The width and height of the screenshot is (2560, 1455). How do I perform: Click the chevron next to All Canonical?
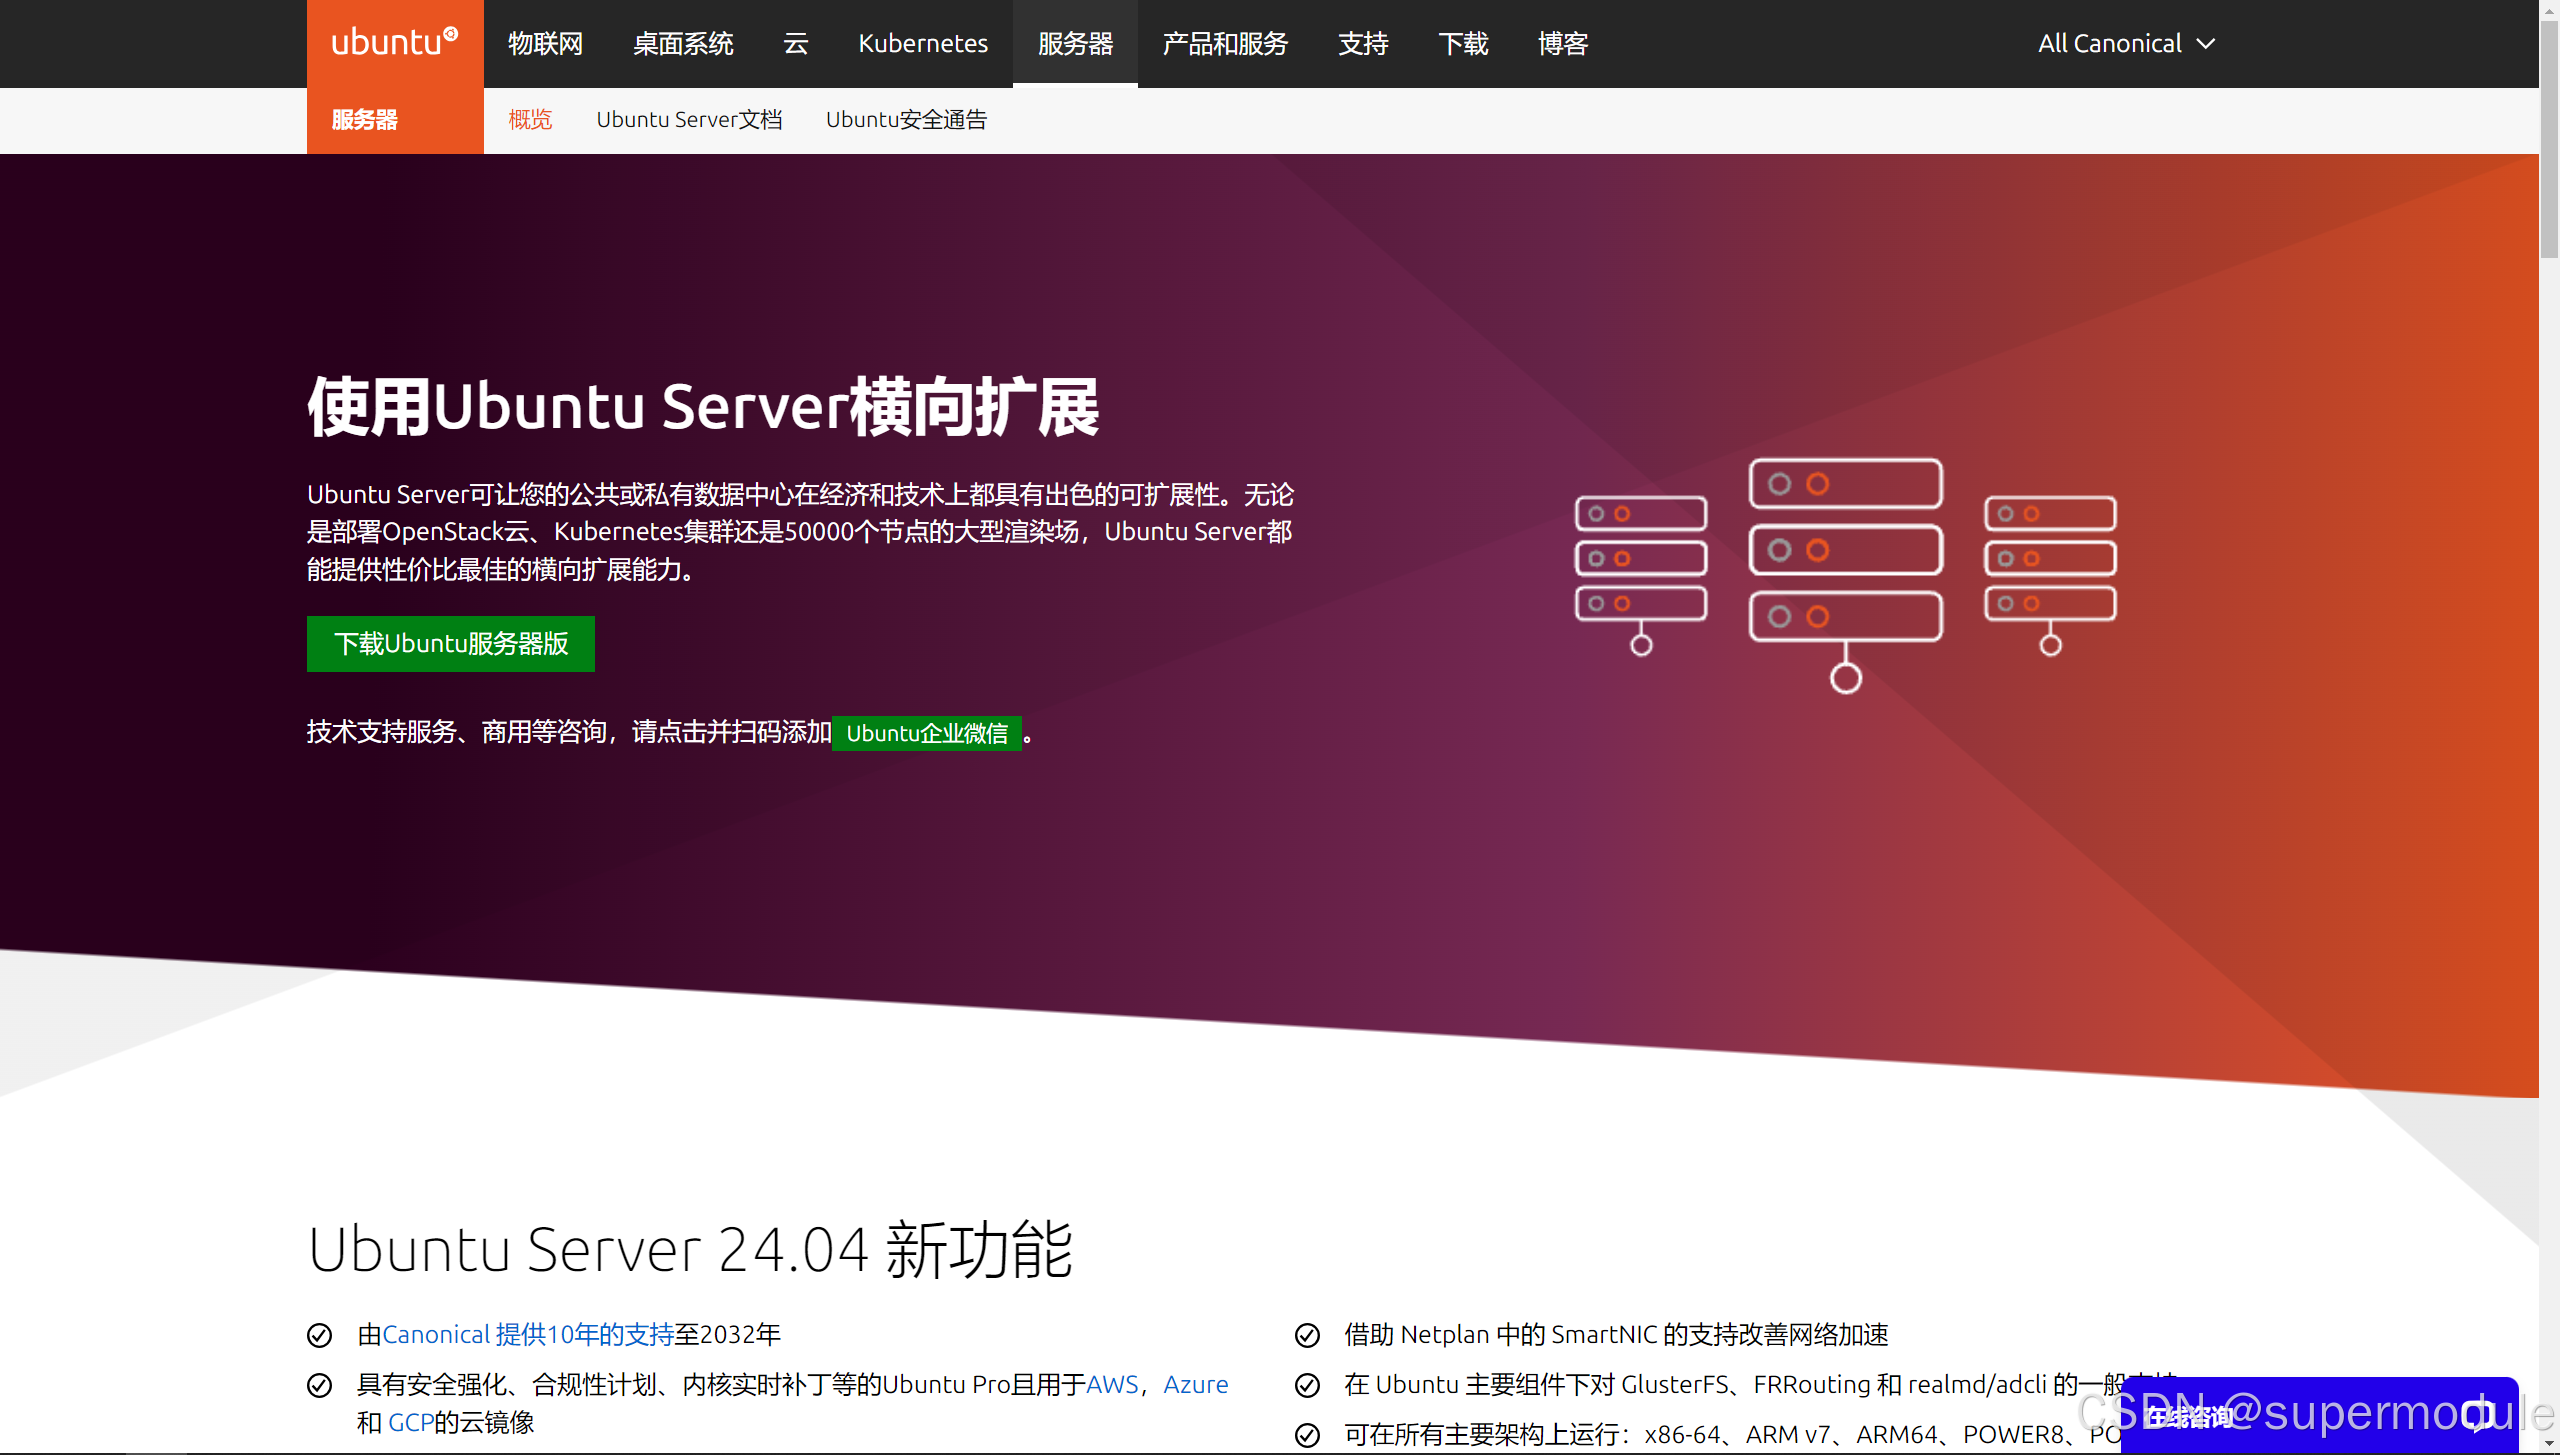click(2206, 44)
